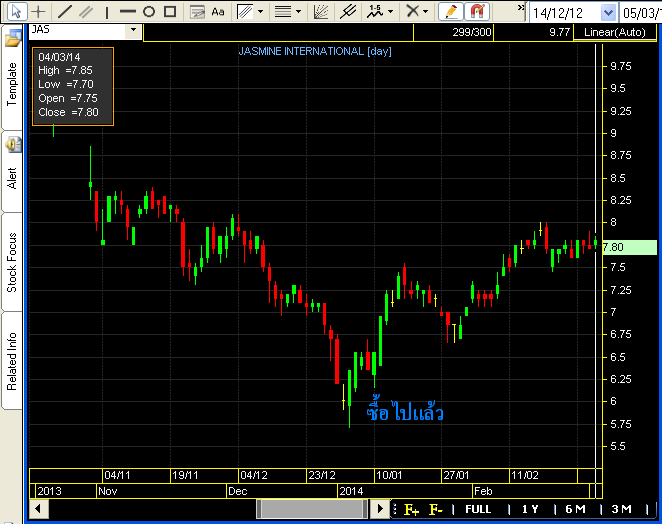Toggle the pencil drawing mode button
Image resolution: width=662 pixels, height=524 pixels.
click(x=451, y=11)
